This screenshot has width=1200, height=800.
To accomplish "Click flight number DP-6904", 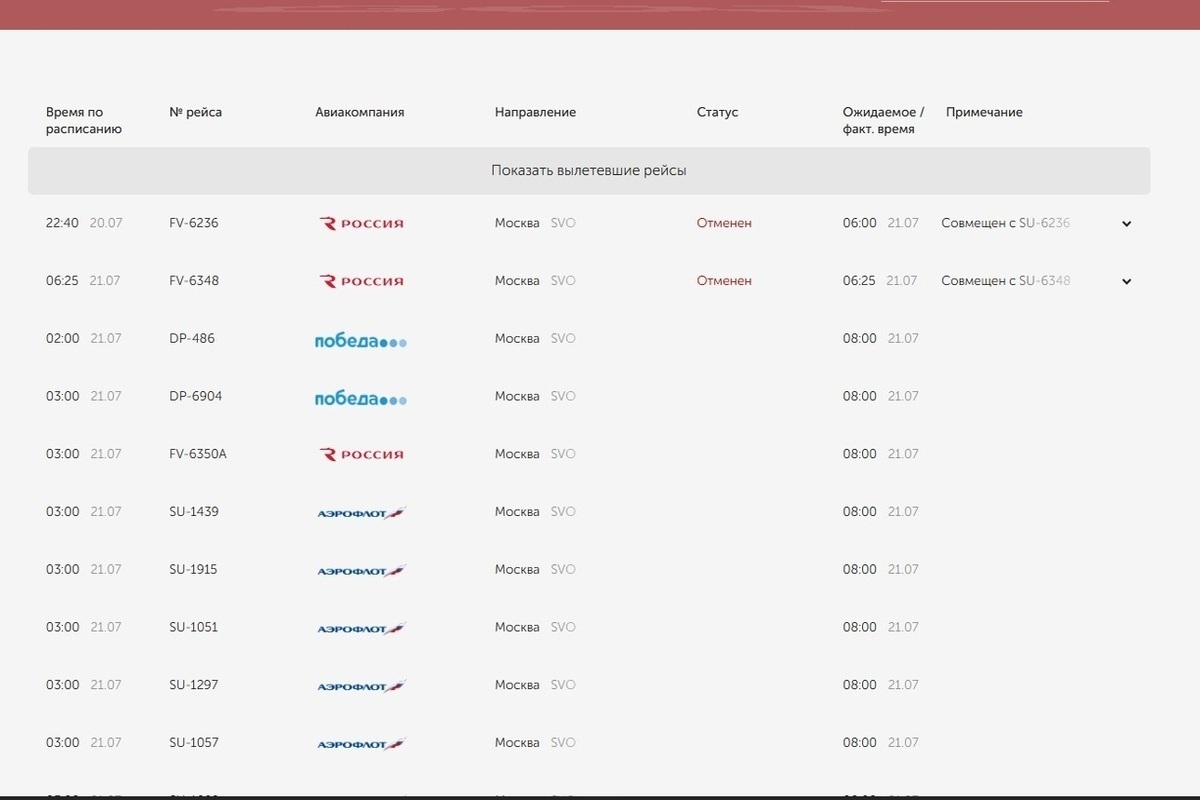I will click(x=196, y=397).
